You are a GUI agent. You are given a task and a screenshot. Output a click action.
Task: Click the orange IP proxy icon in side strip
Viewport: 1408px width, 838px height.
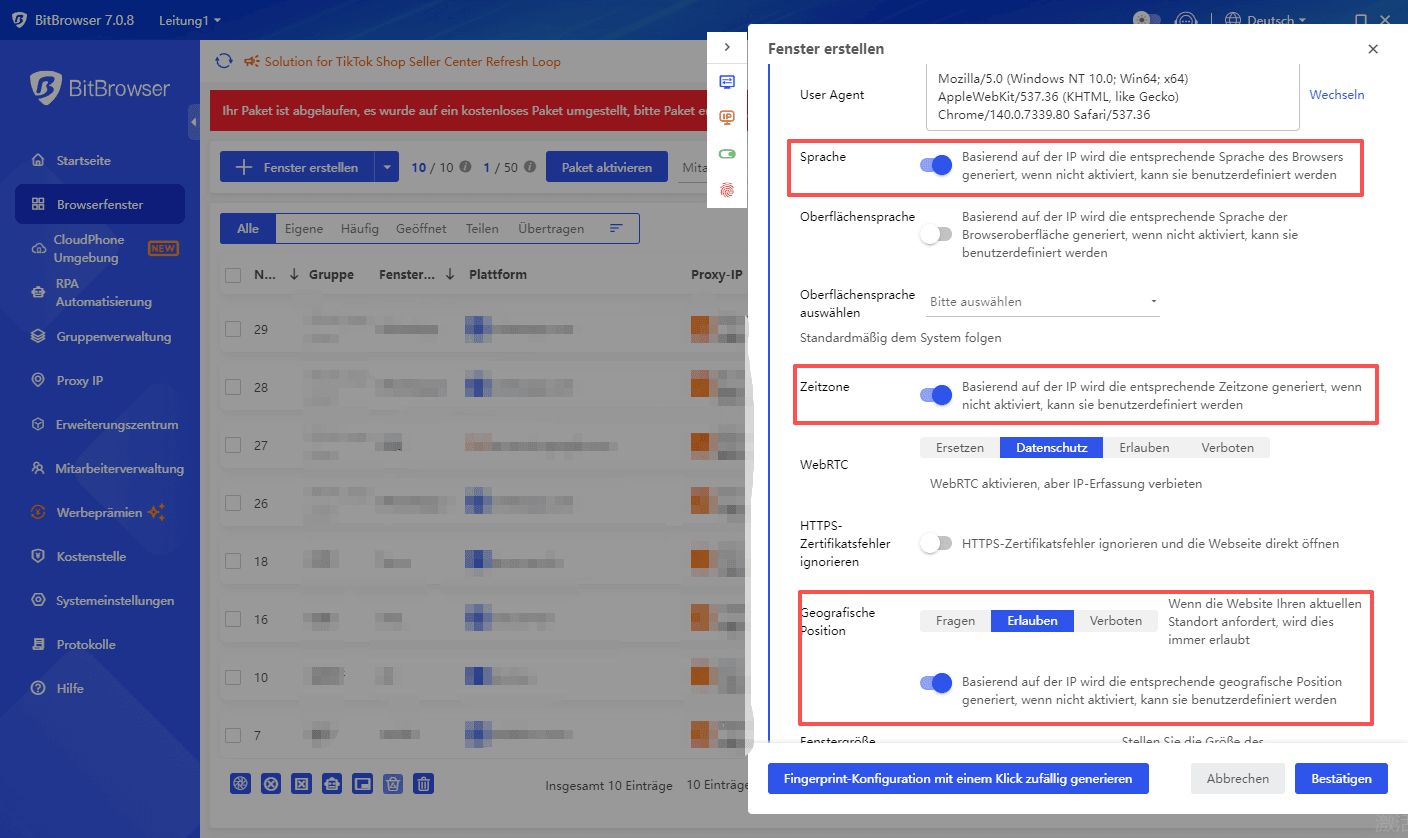[727, 118]
